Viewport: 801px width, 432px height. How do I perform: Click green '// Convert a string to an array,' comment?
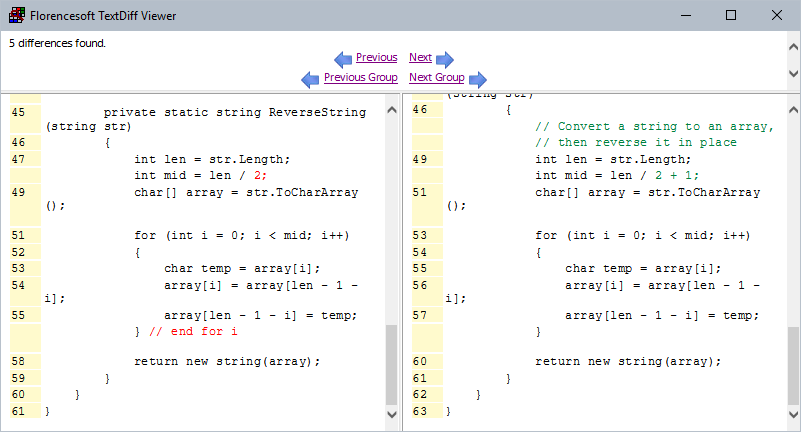click(654, 126)
